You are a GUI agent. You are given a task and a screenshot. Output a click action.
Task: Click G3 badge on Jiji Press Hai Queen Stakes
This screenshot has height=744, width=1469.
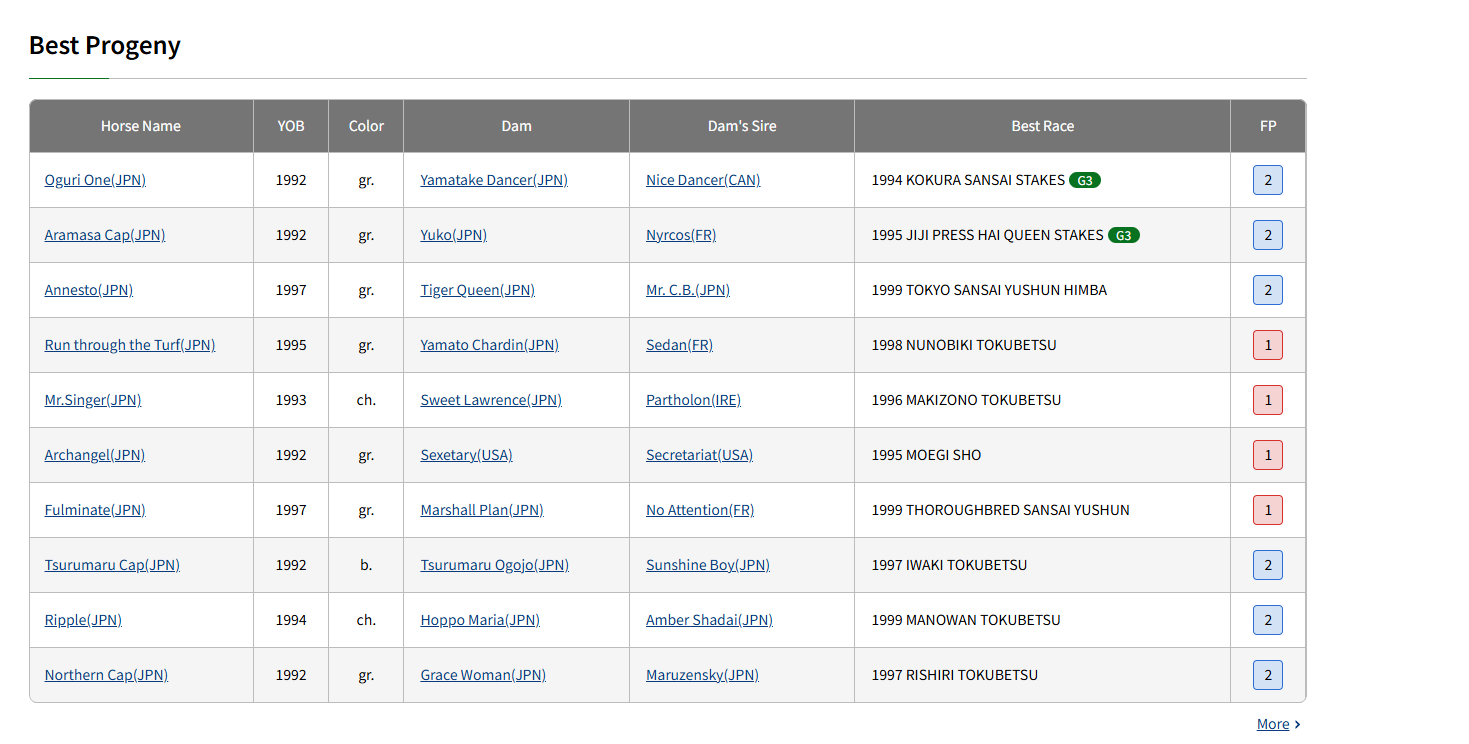(x=1124, y=235)
